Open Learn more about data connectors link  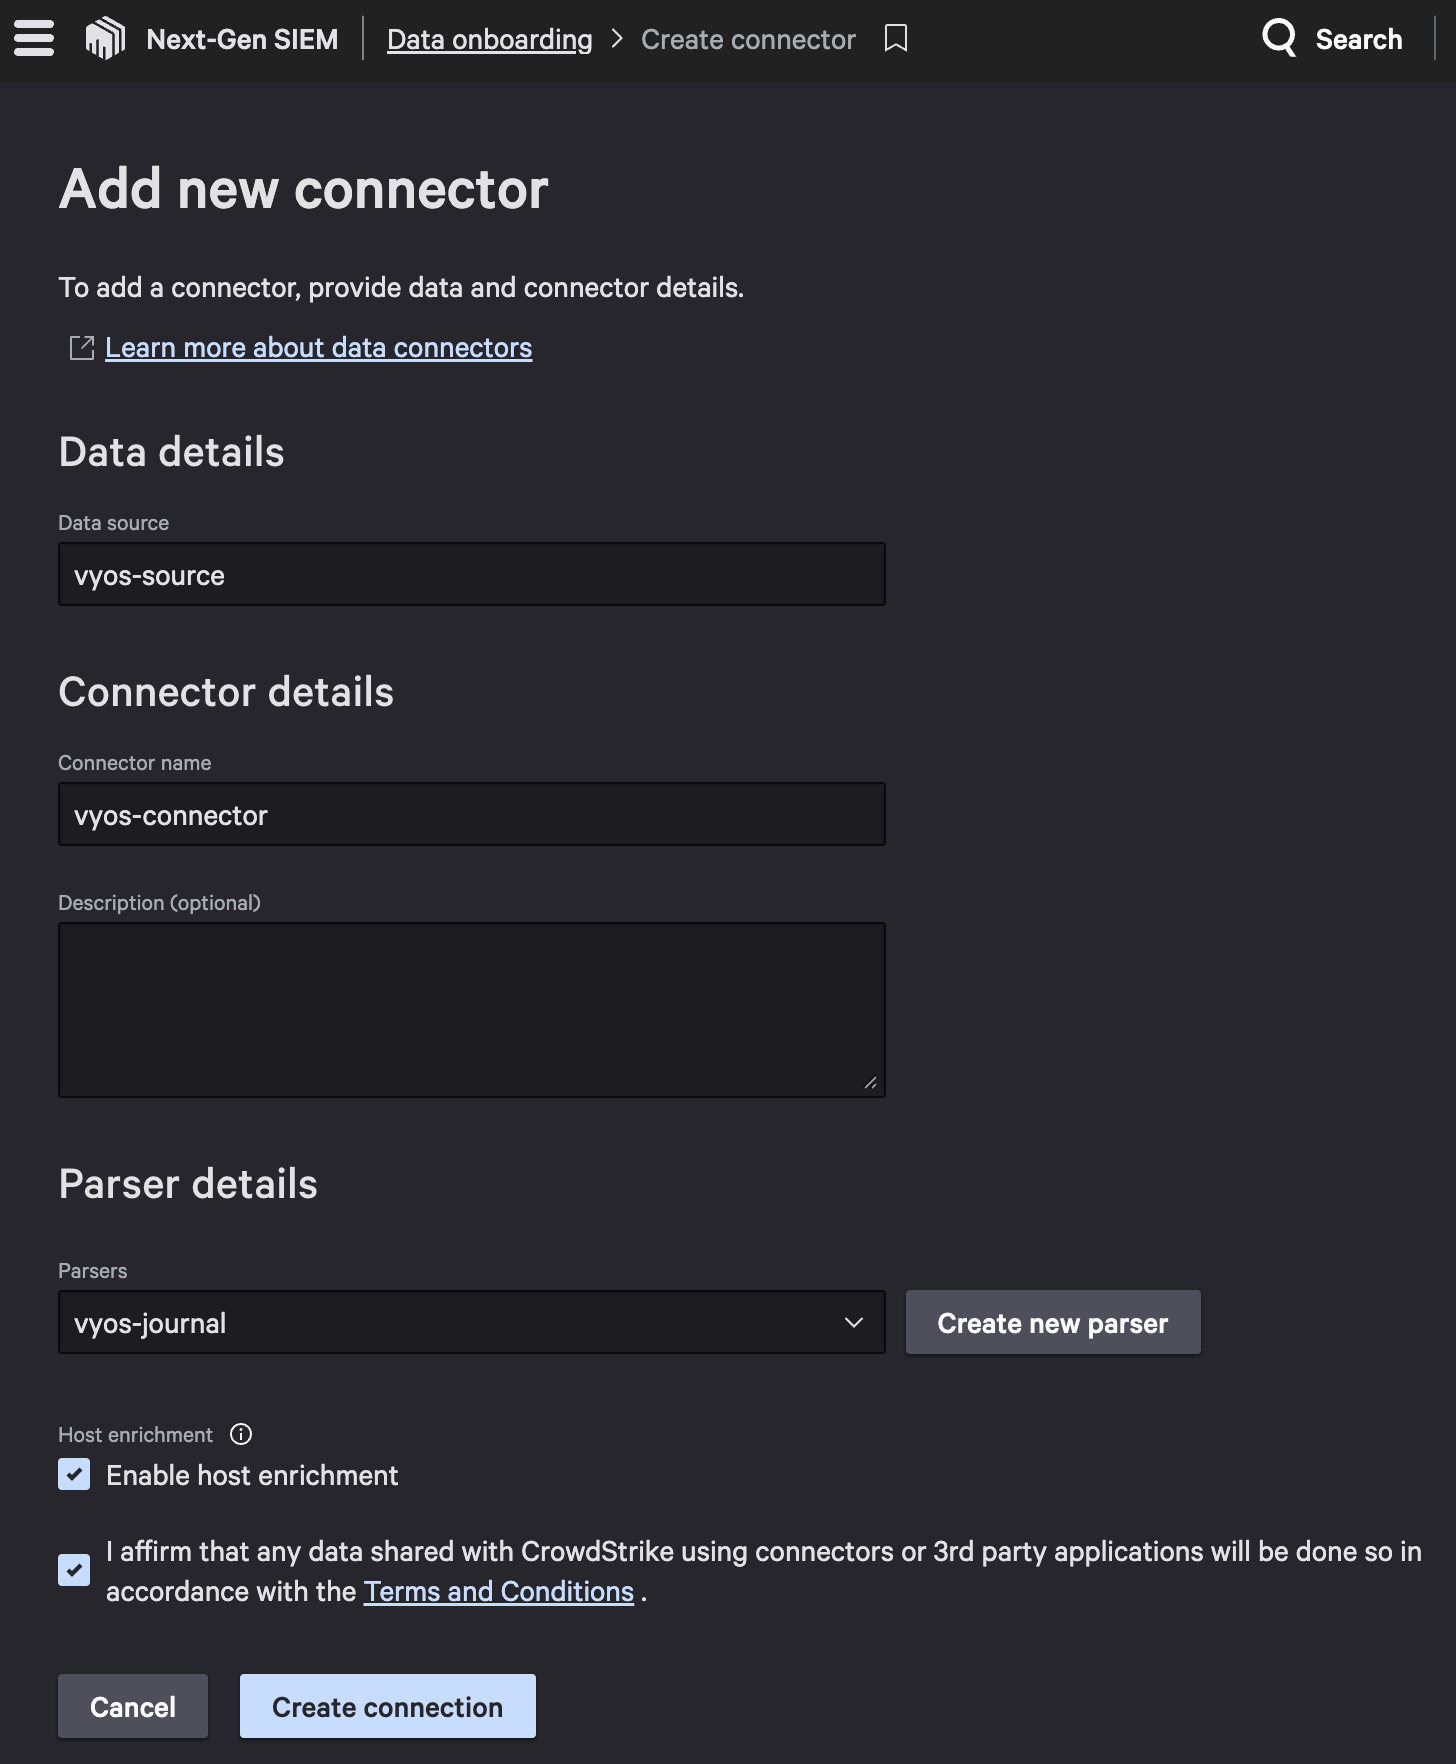[x=318, y=348]
